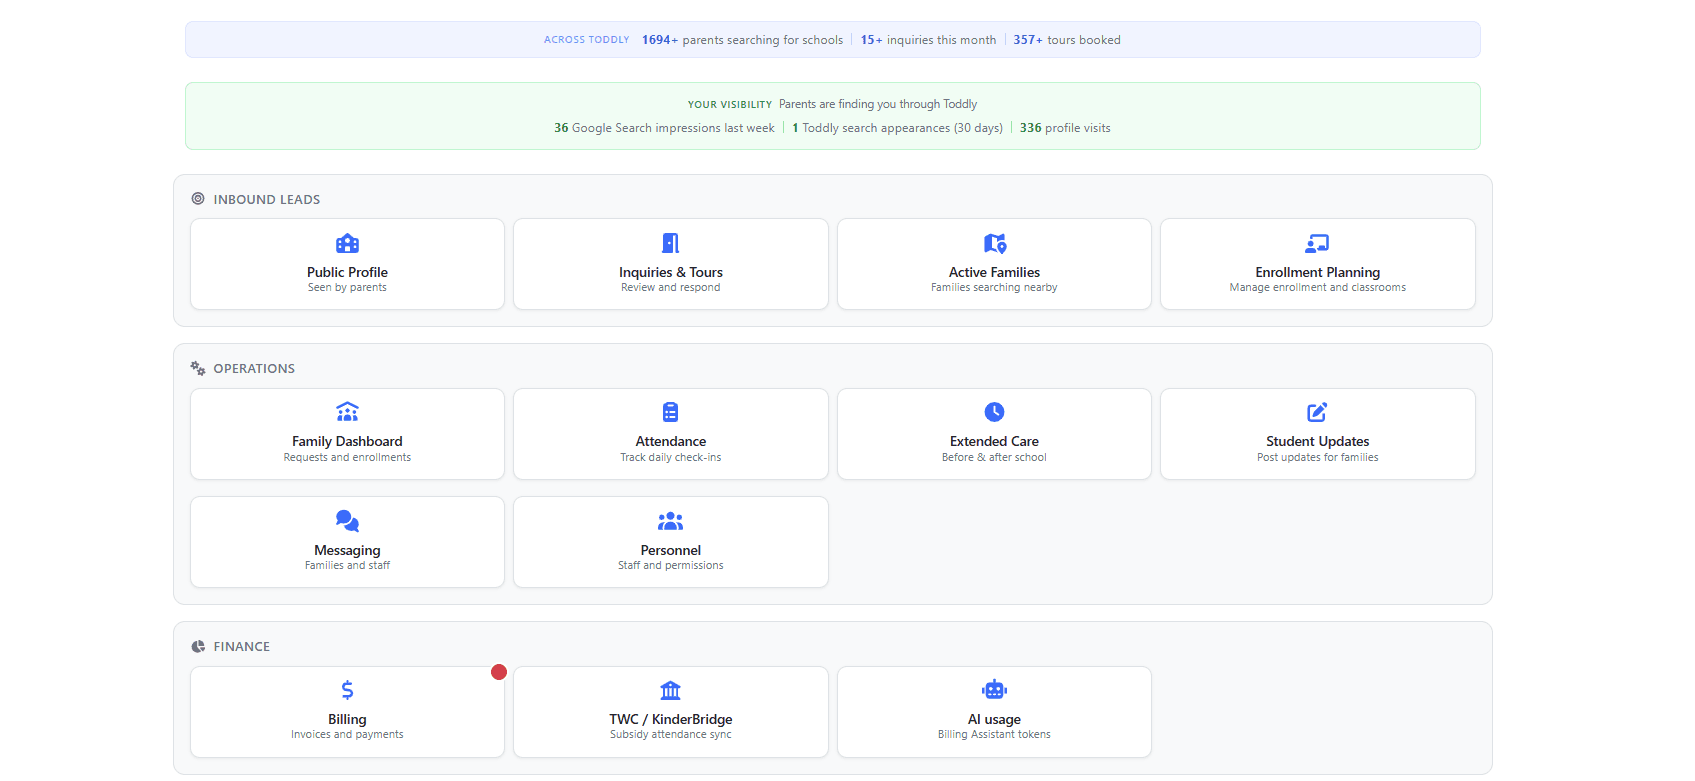
Task: Open the Public Profile building icon
Action: click(347, 243)
